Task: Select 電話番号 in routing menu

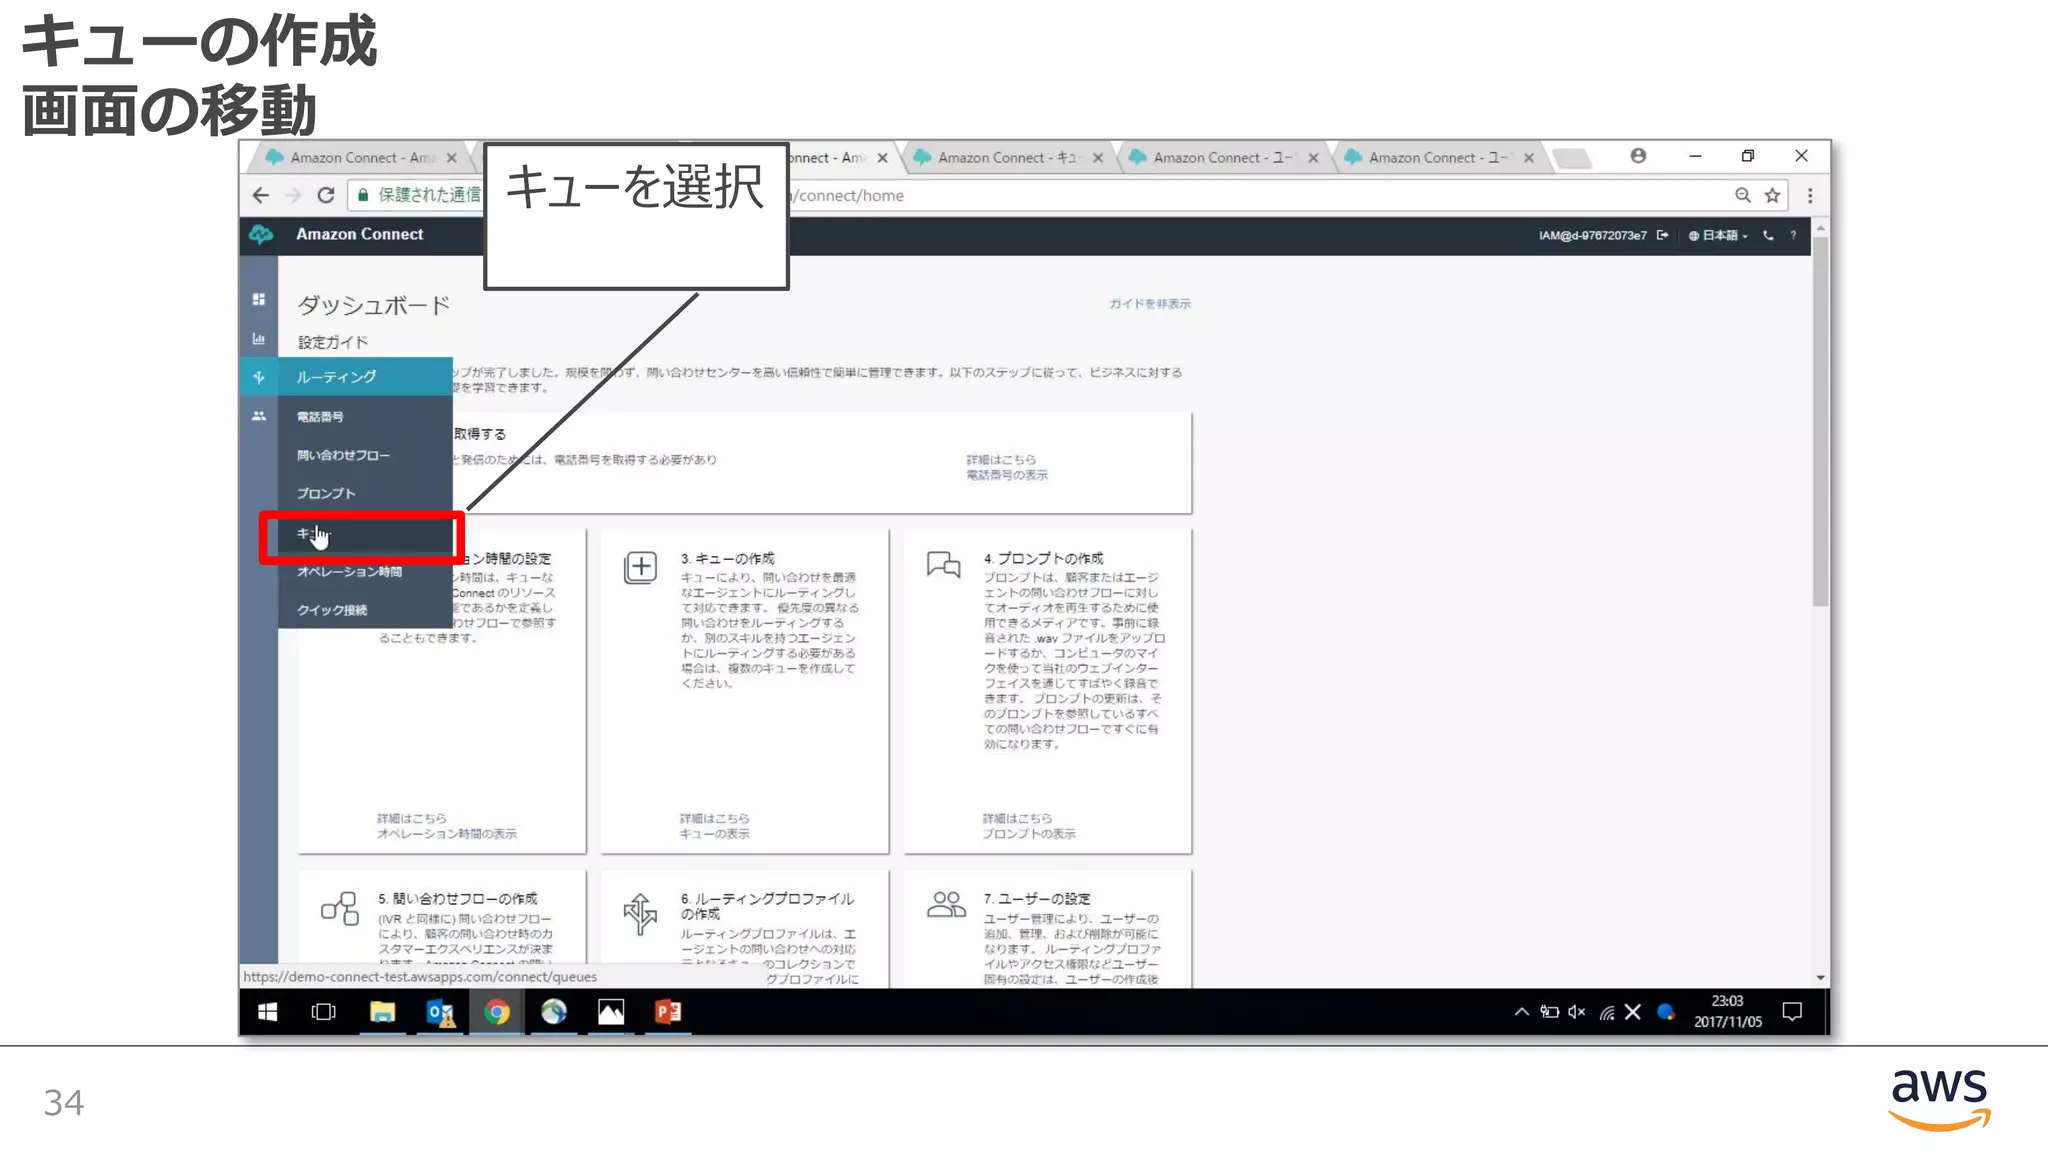Action: coord(365,416)
